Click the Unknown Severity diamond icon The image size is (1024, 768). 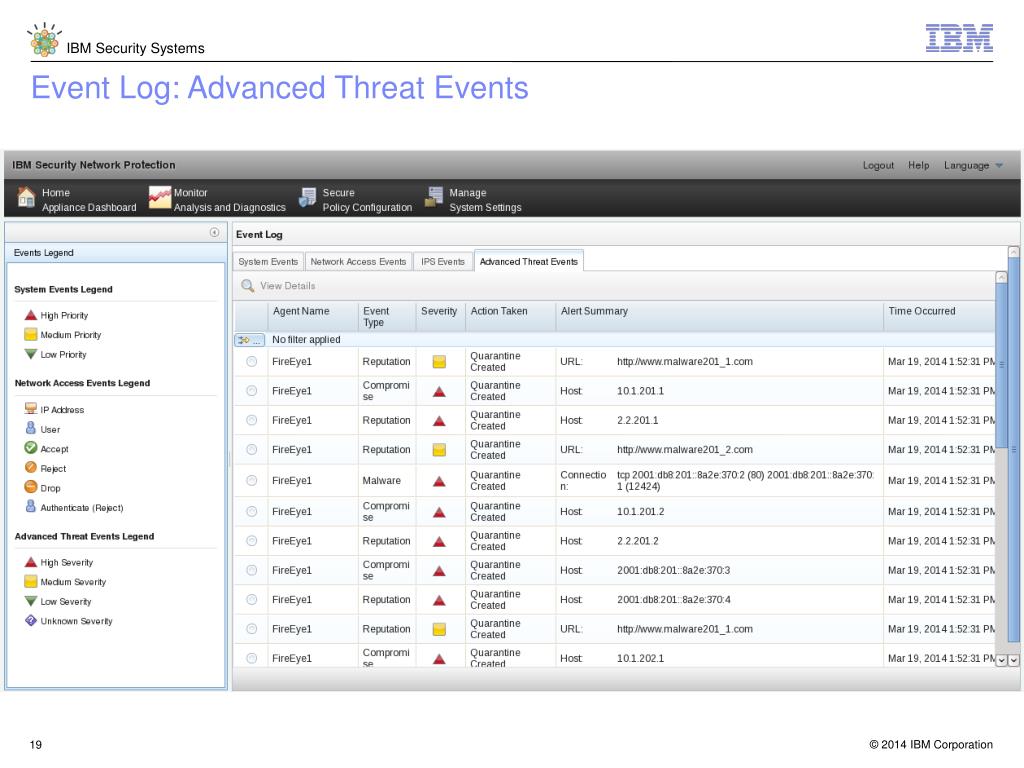coord(31,620)
